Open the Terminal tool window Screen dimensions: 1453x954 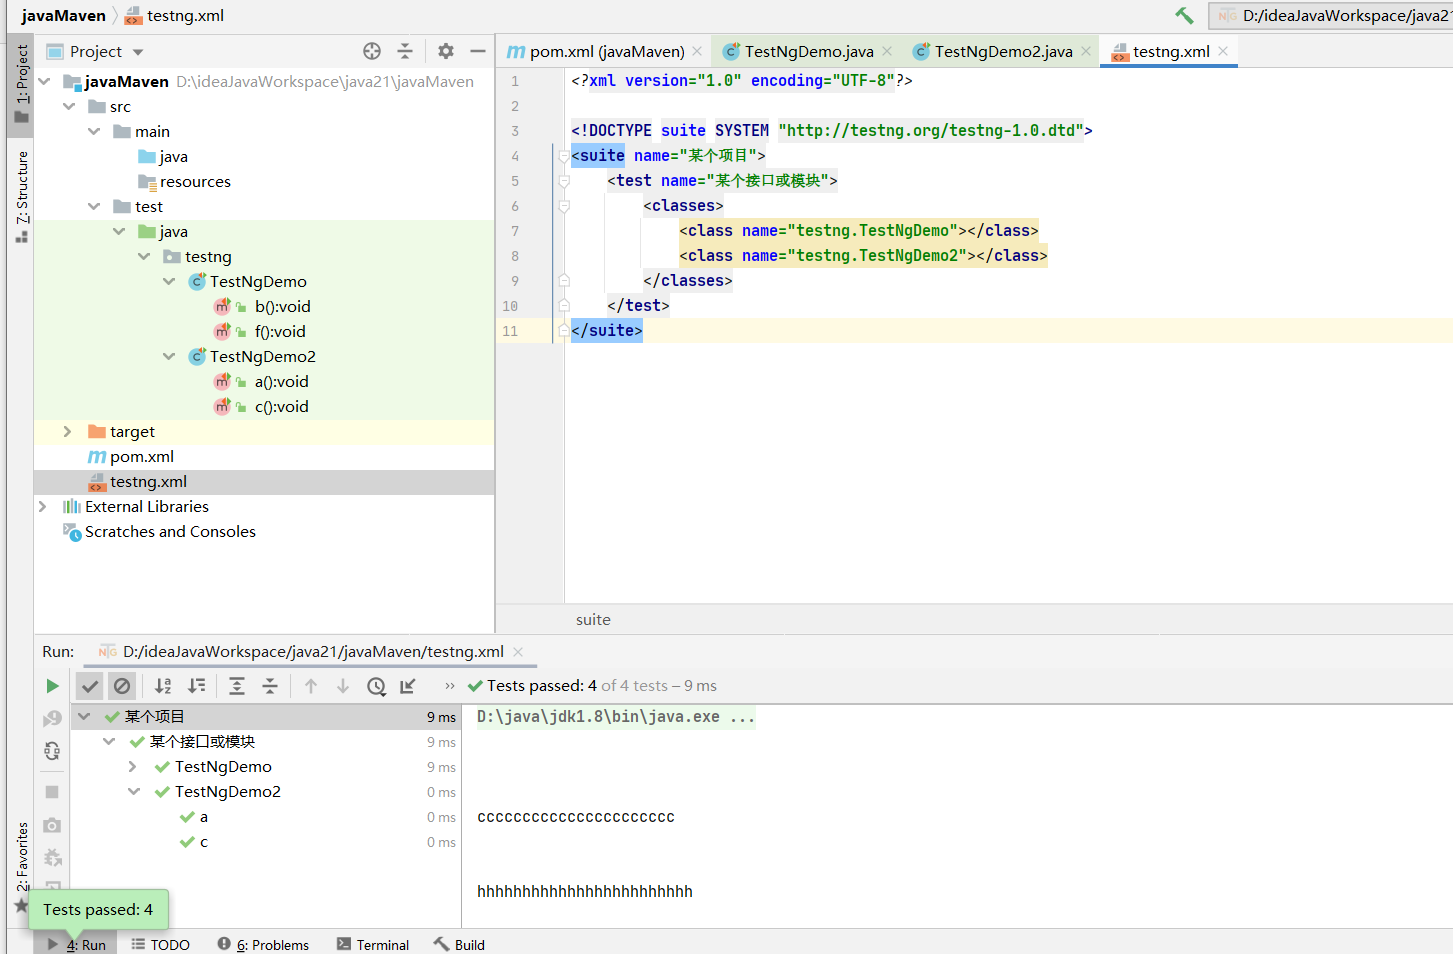click(x=373, y=944)
